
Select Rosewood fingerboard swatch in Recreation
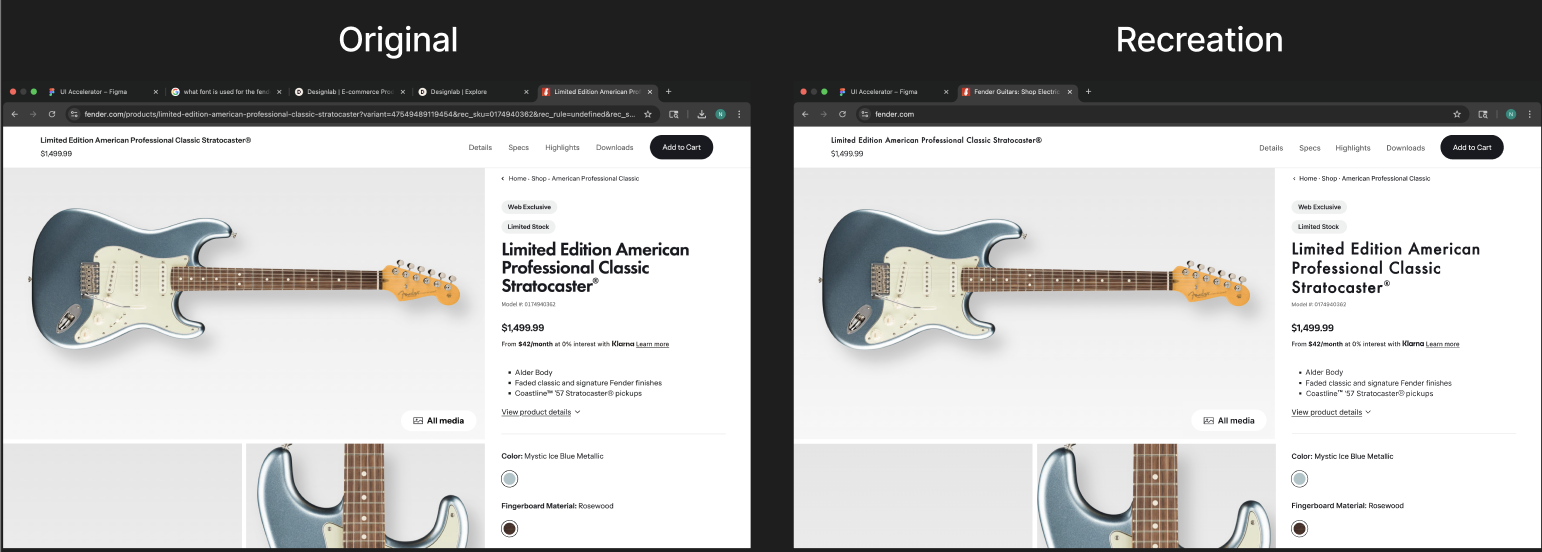click(1300, 528)
